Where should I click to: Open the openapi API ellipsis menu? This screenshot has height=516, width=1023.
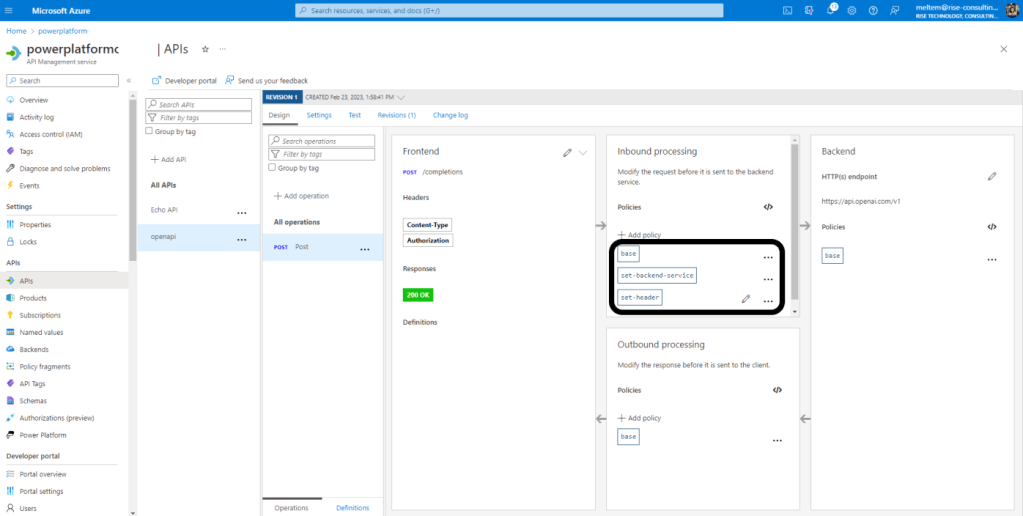pos(241,240)
